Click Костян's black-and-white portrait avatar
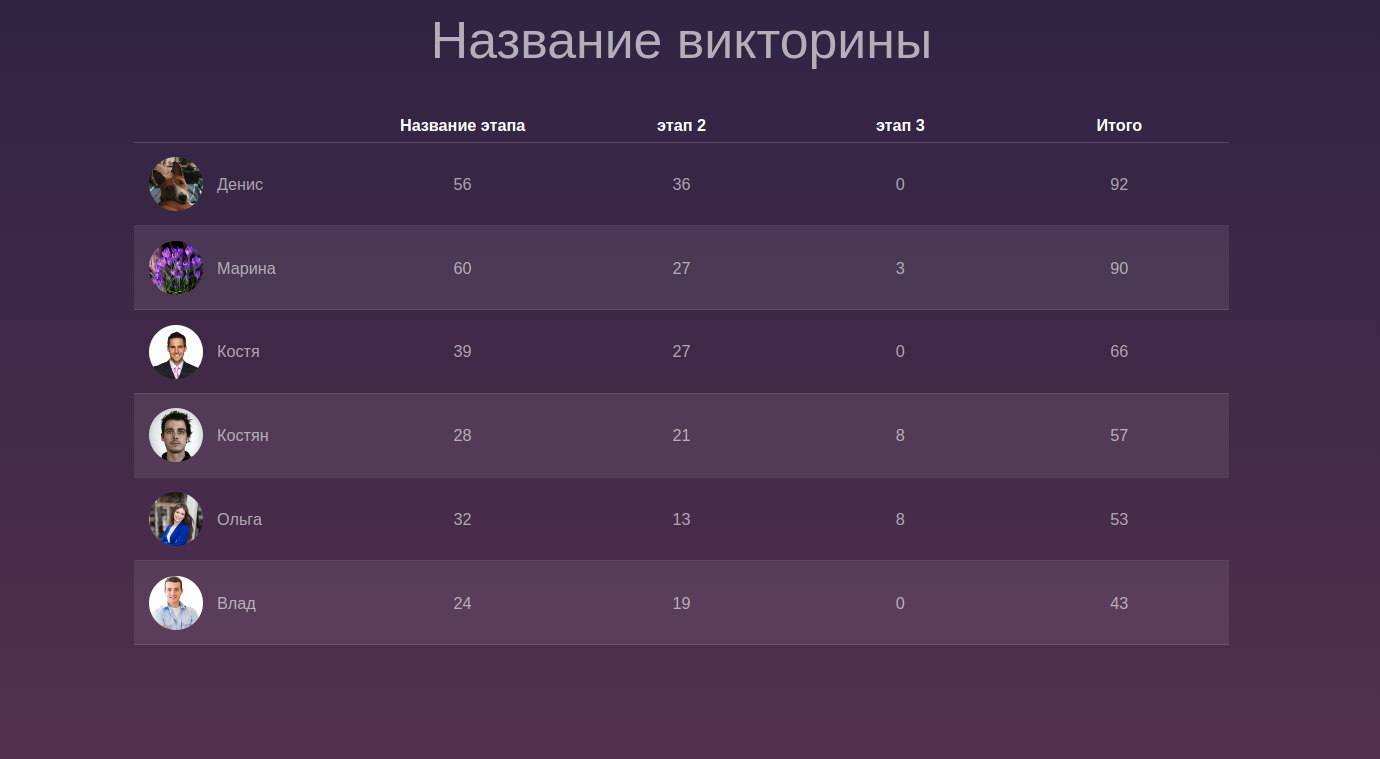 coord(176,435)
